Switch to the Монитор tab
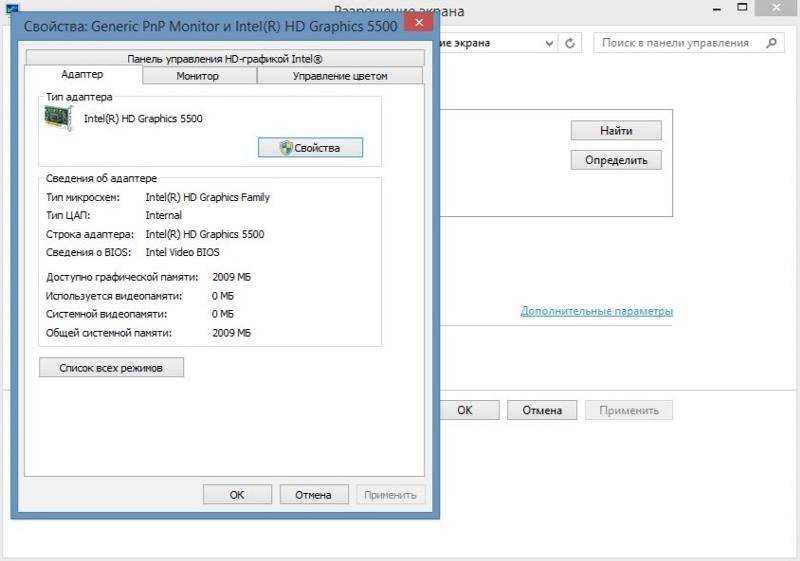The image size is (800, 561). pyautogui.click(x=198, y=76)
